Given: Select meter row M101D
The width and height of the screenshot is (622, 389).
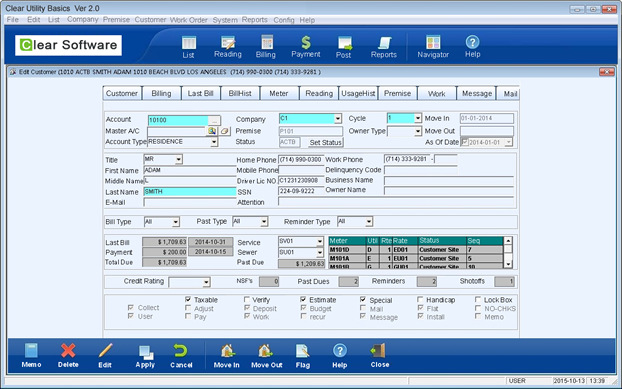Looking at the screenshot, I should pos(416,250).
